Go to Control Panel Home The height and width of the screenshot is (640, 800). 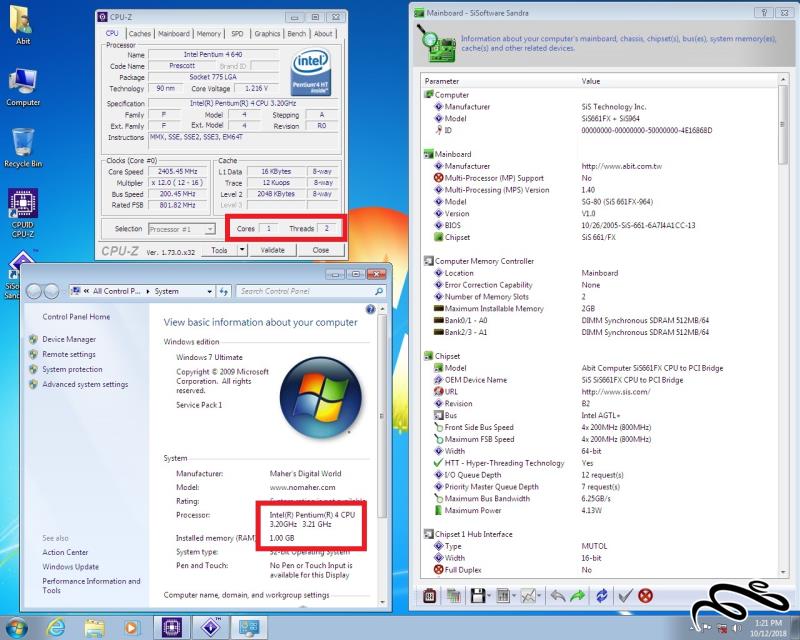(x=76, y=317)
